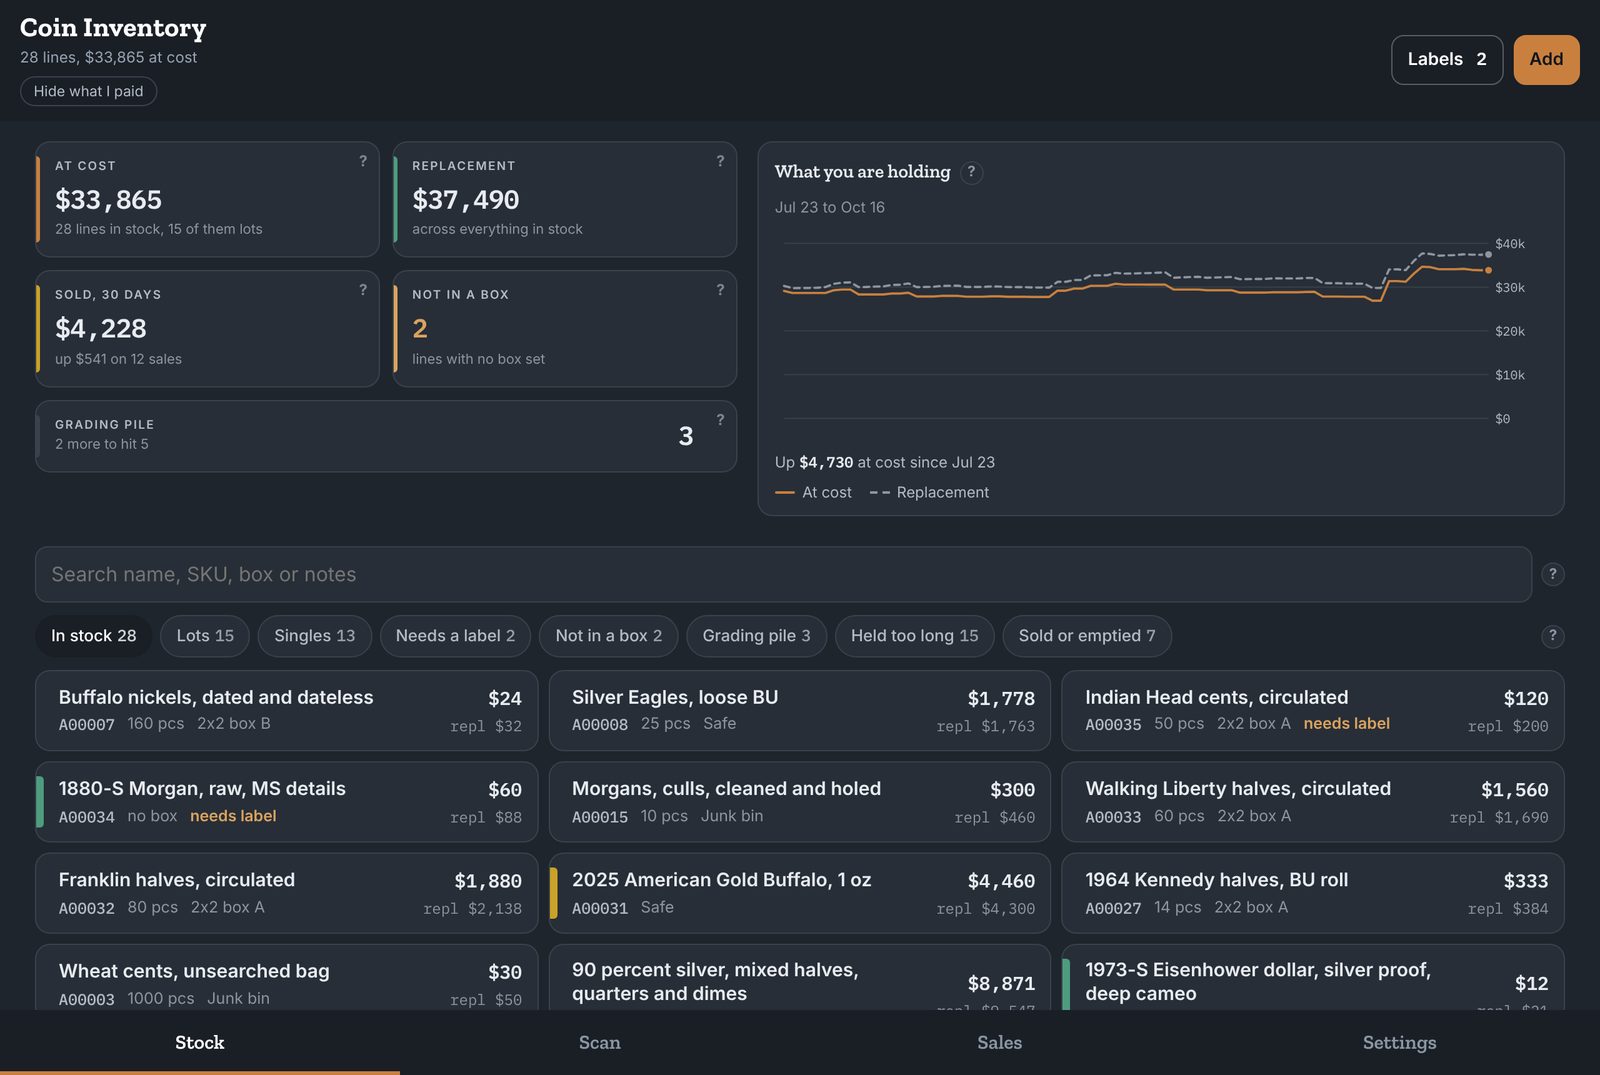Open help for the At Cost card

[363, 161]
